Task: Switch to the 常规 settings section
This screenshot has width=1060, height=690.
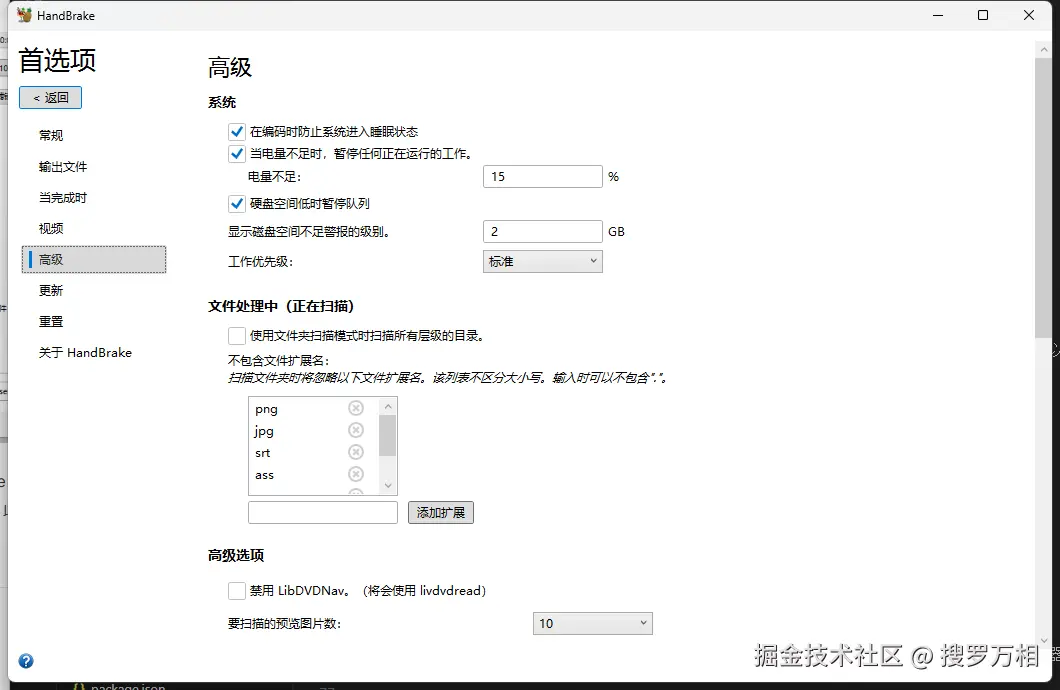Action: click(x=50, y=135)
